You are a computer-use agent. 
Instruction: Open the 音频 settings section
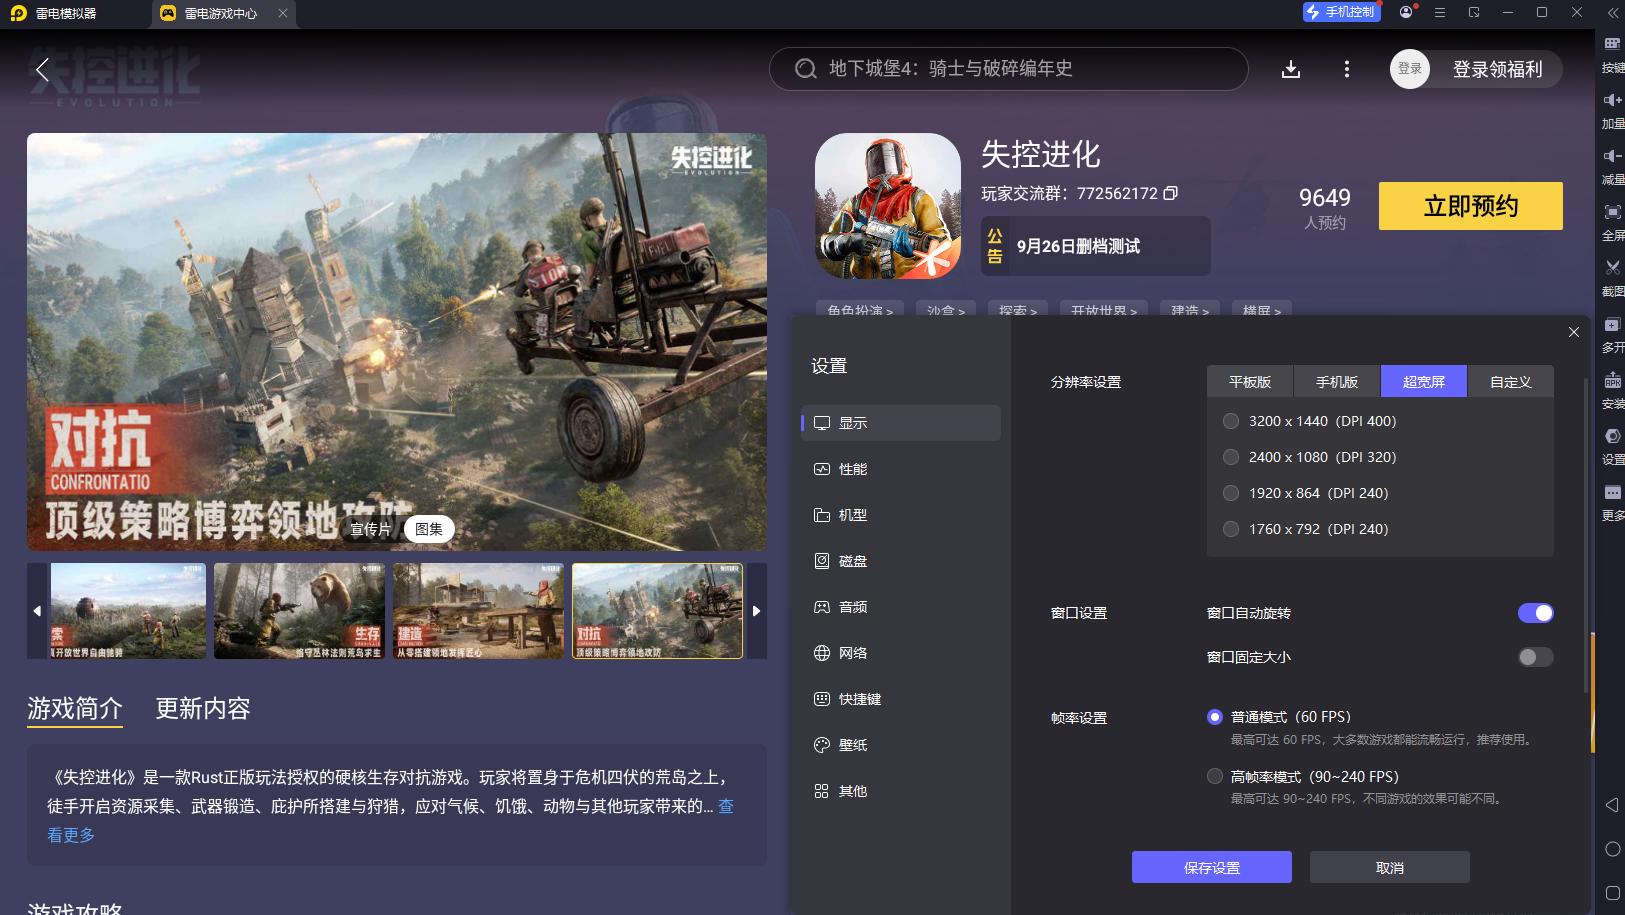tap(901, 607)
